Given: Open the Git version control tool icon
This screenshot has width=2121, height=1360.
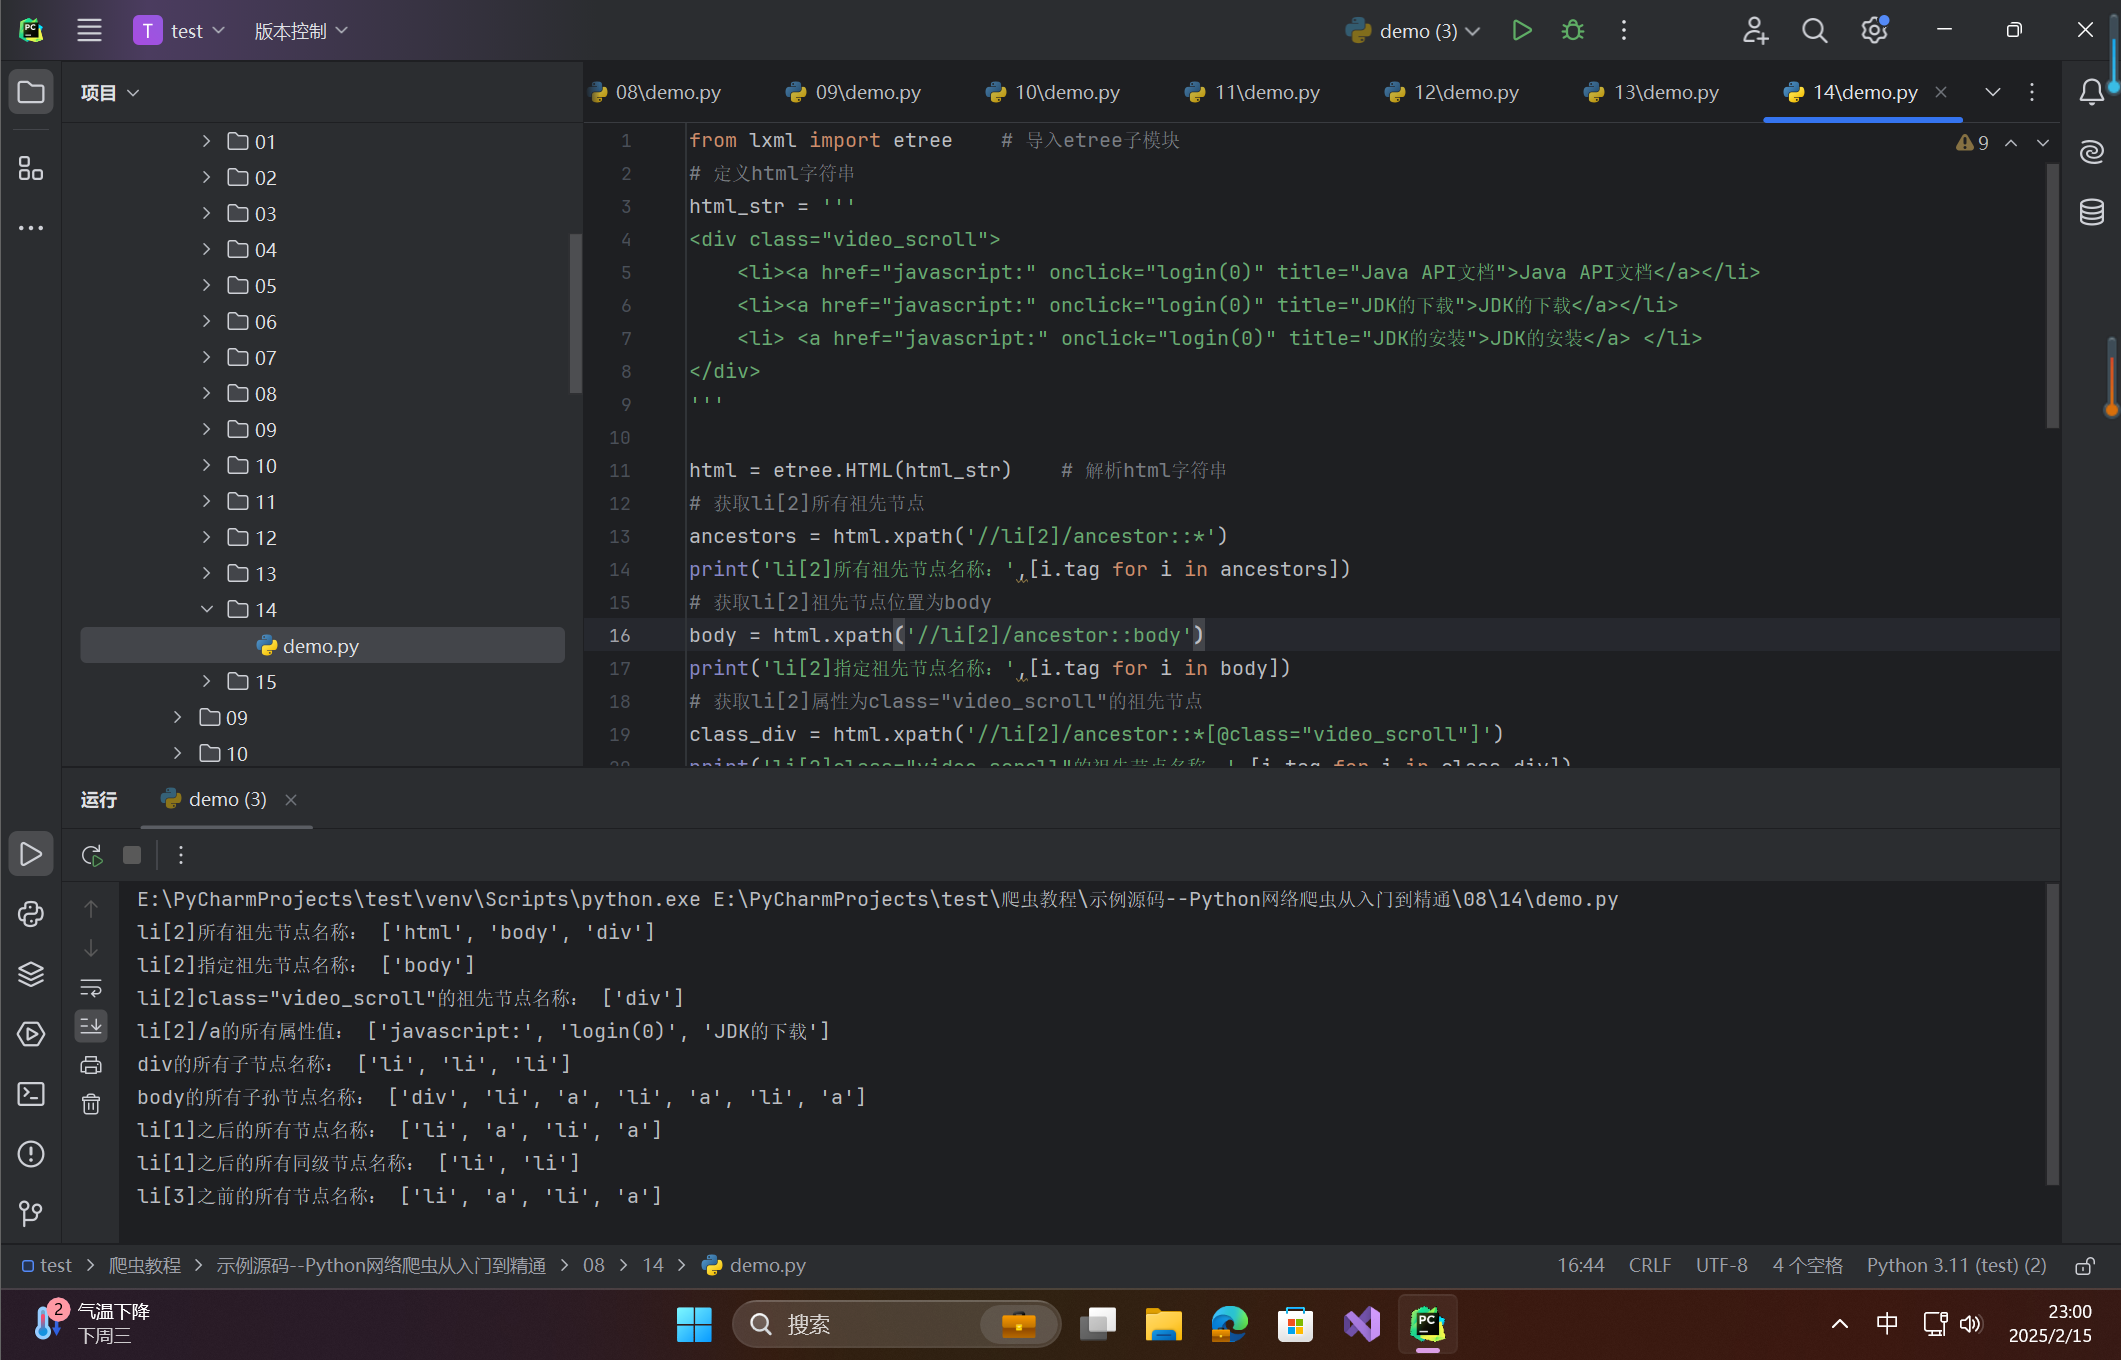Looking at the screenshot, I should [x=31, y=1213].
